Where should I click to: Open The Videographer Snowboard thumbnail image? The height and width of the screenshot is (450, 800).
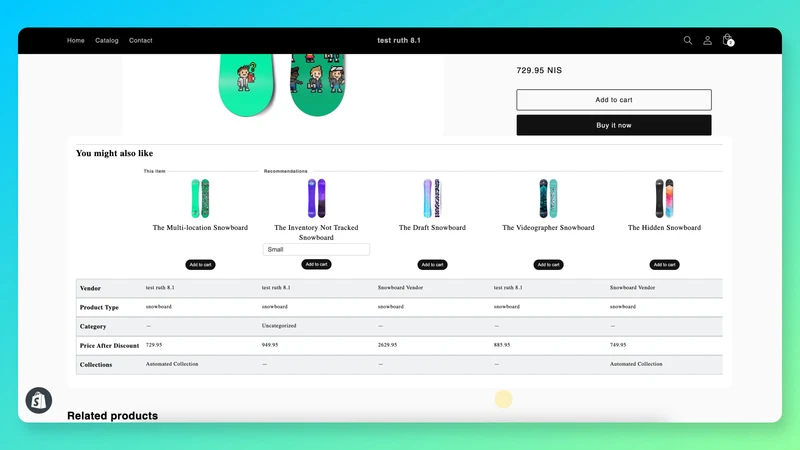[548, 198]
